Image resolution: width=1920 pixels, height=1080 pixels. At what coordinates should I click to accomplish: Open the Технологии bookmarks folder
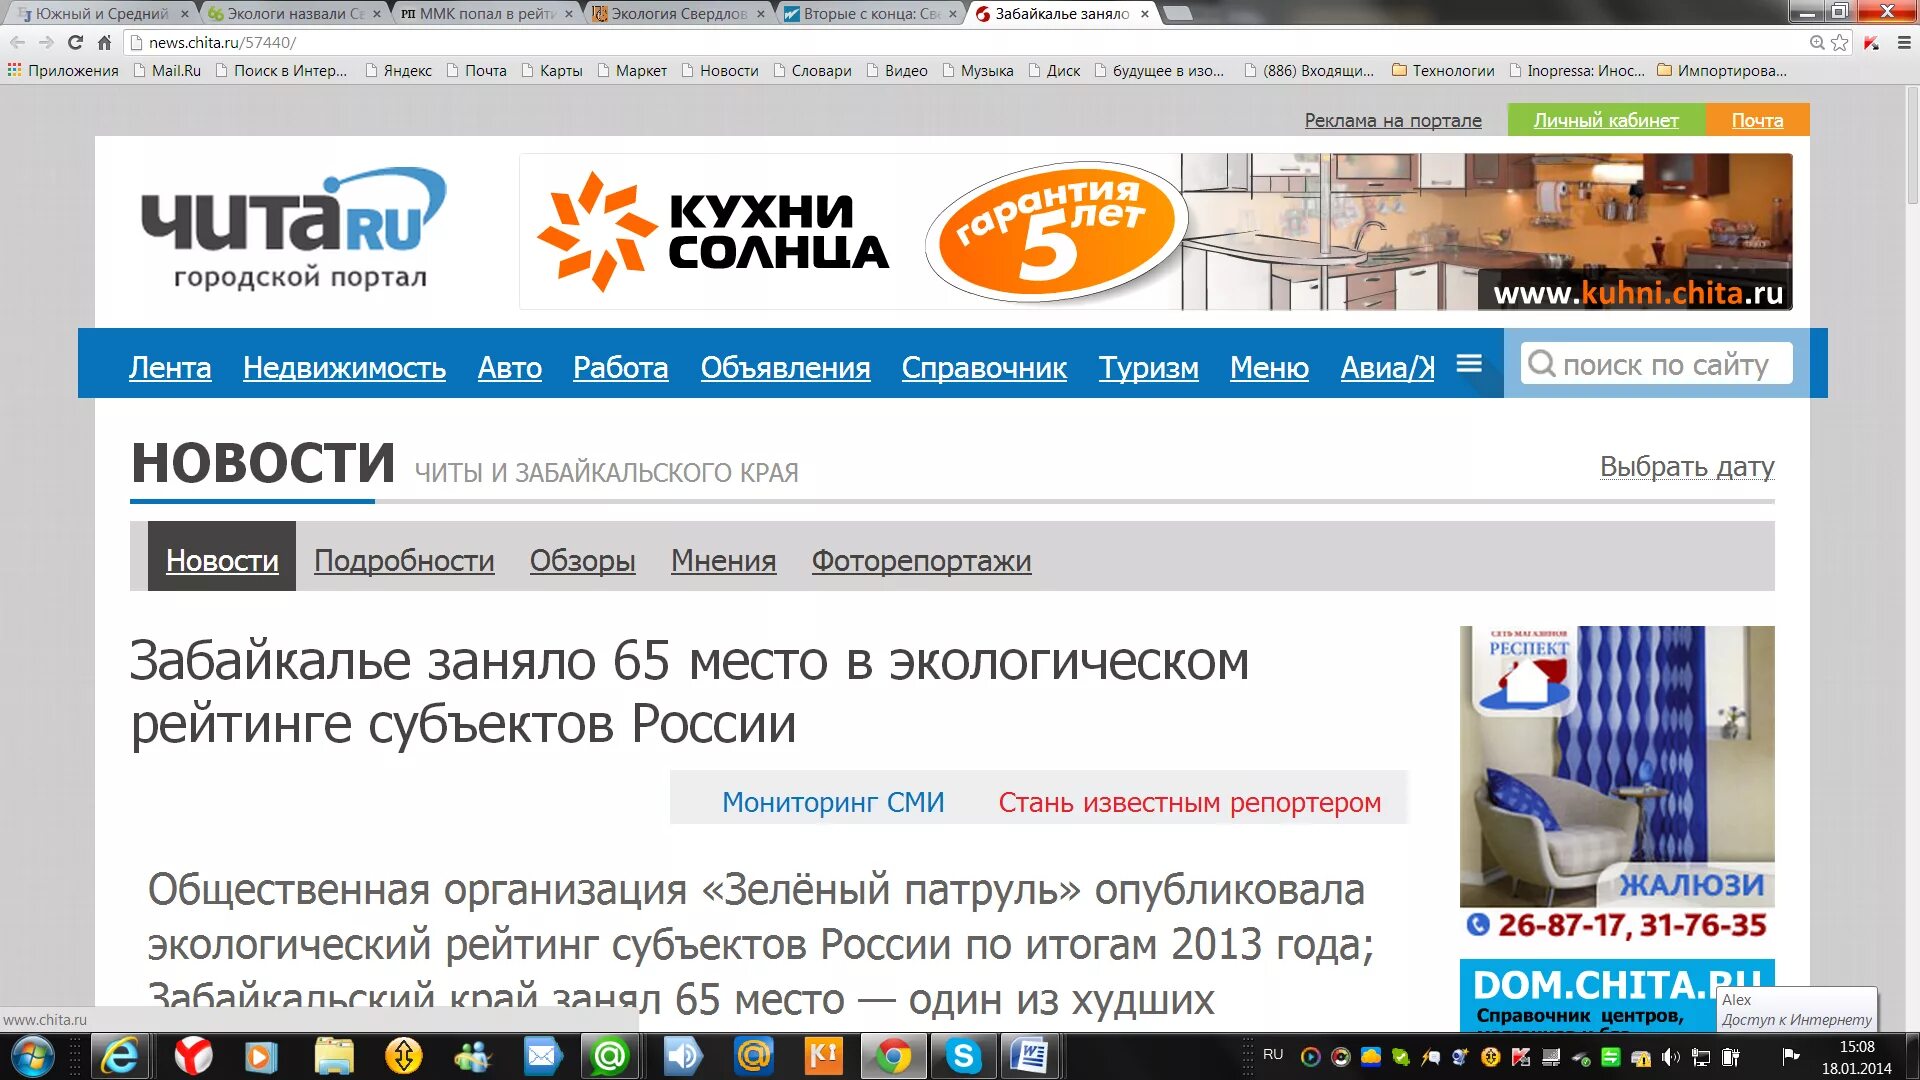coord(1443,71)
